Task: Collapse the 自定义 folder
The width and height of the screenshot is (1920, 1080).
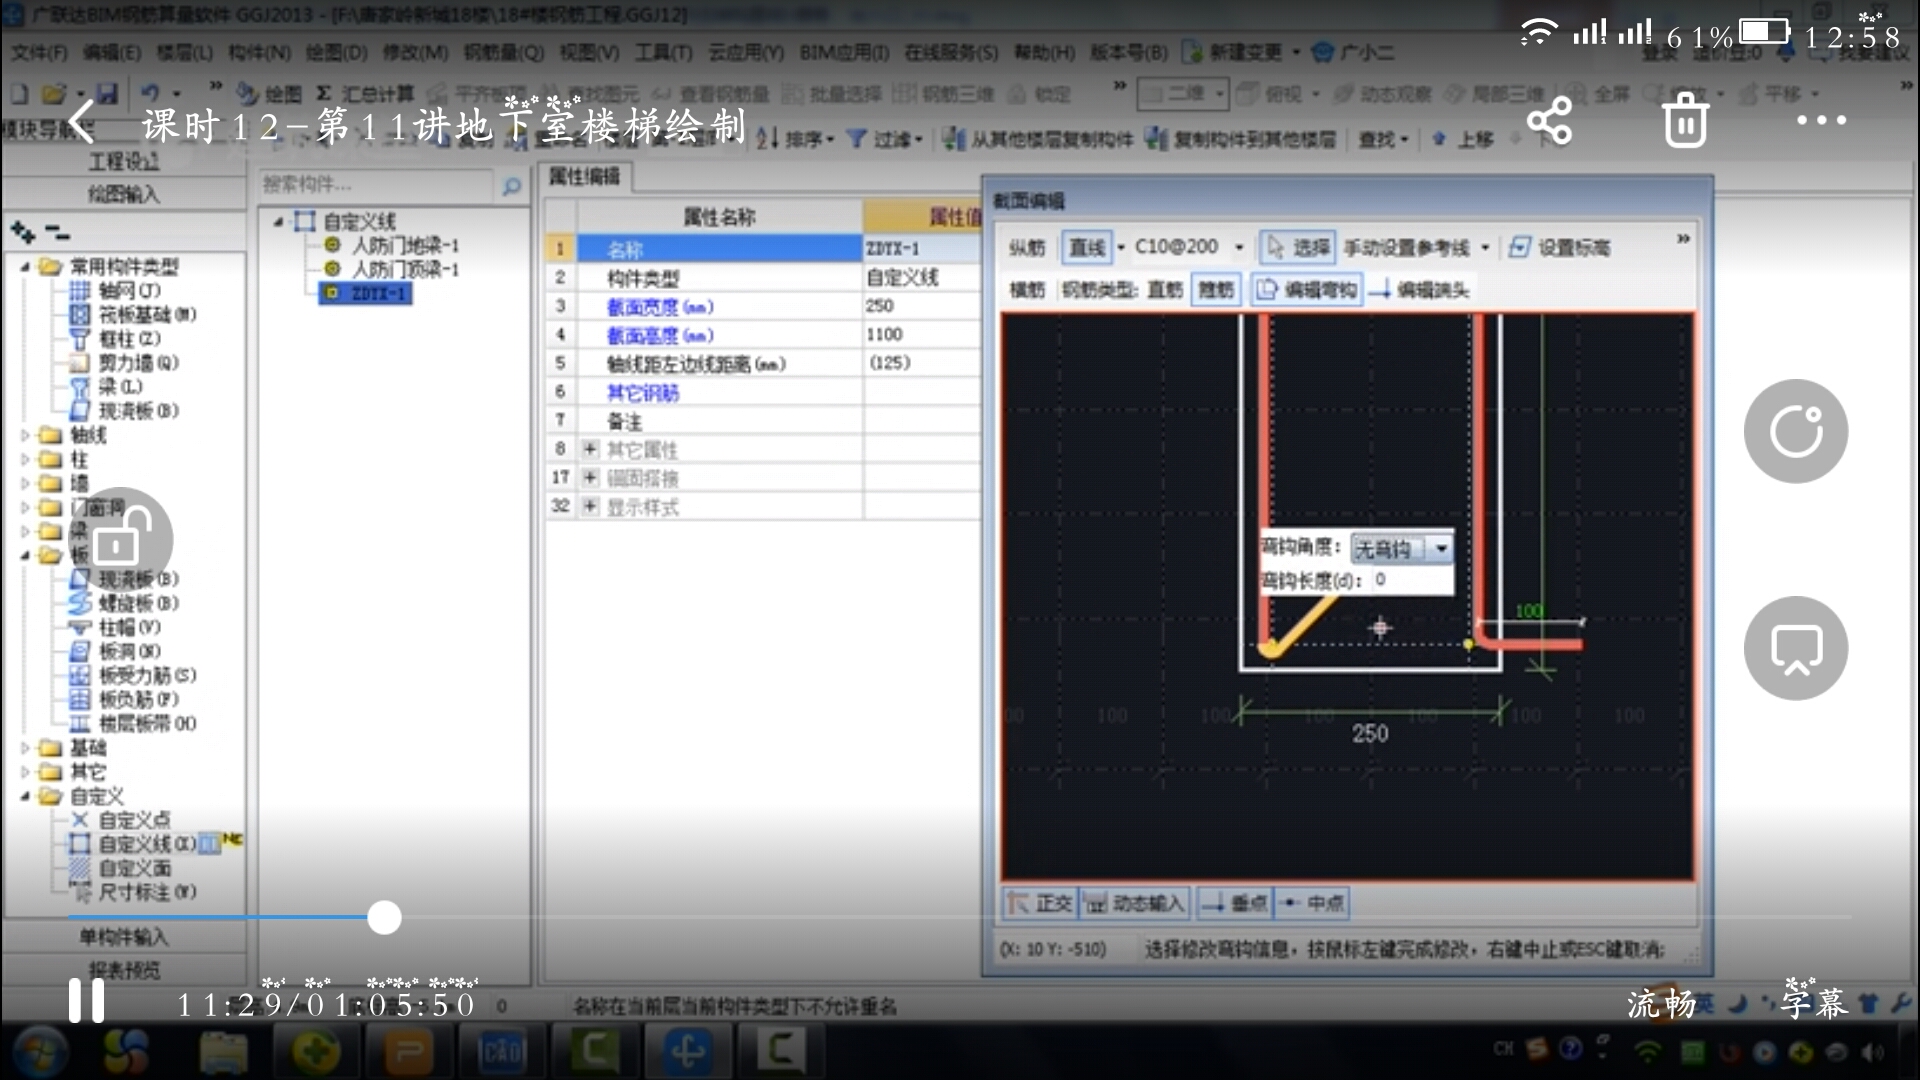Action: point(25,796)
